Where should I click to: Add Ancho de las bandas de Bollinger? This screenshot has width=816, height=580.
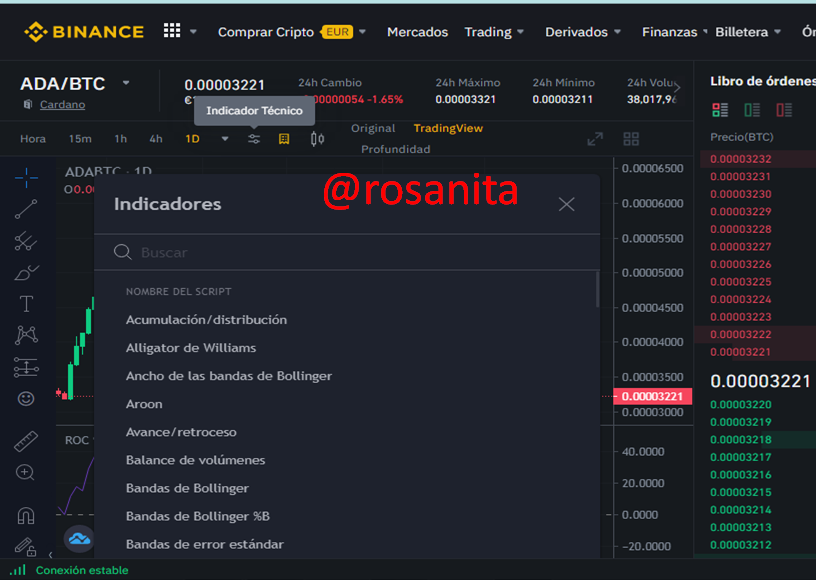[x=229, y=376]
